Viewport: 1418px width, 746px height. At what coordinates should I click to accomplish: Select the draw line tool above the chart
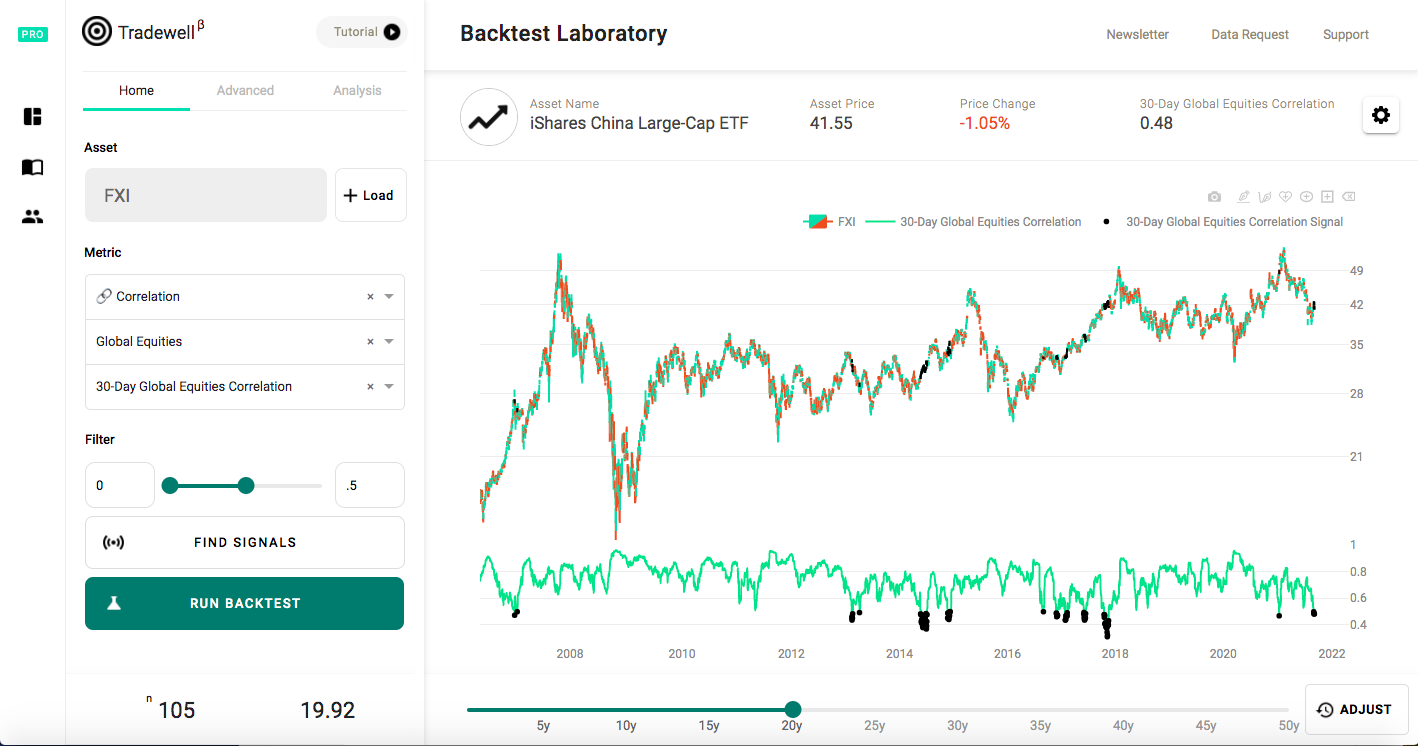point(1243,196)
